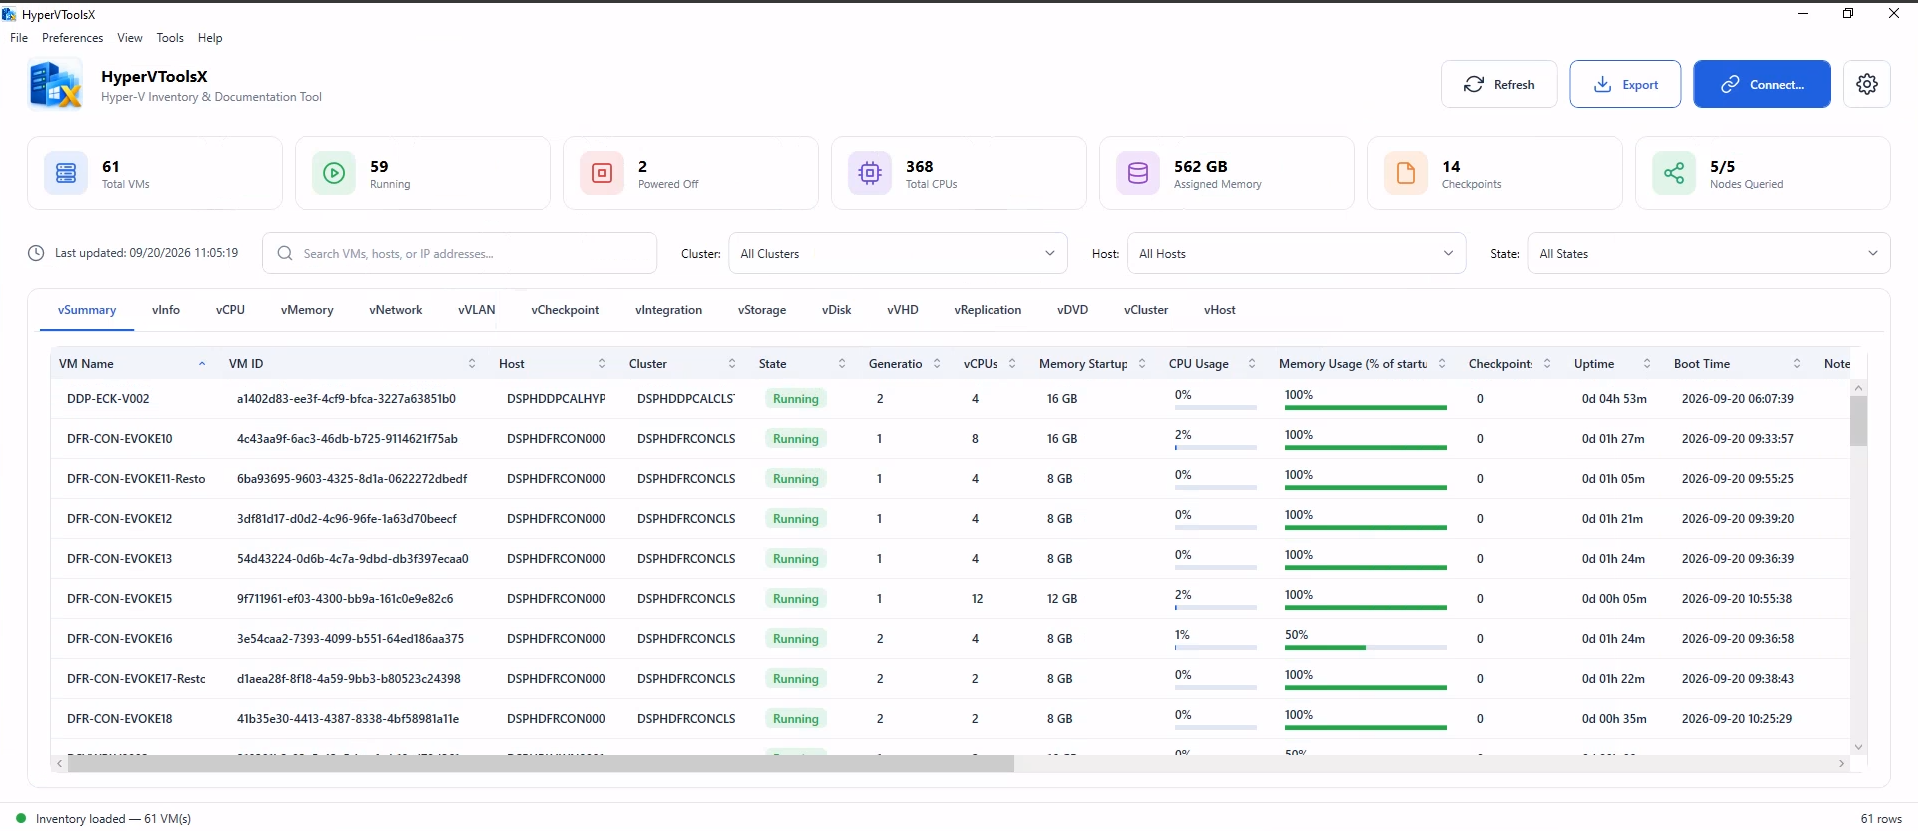1918x831 pixels.
Task: Click the Checkpoints file icon
Action: 1406,173
